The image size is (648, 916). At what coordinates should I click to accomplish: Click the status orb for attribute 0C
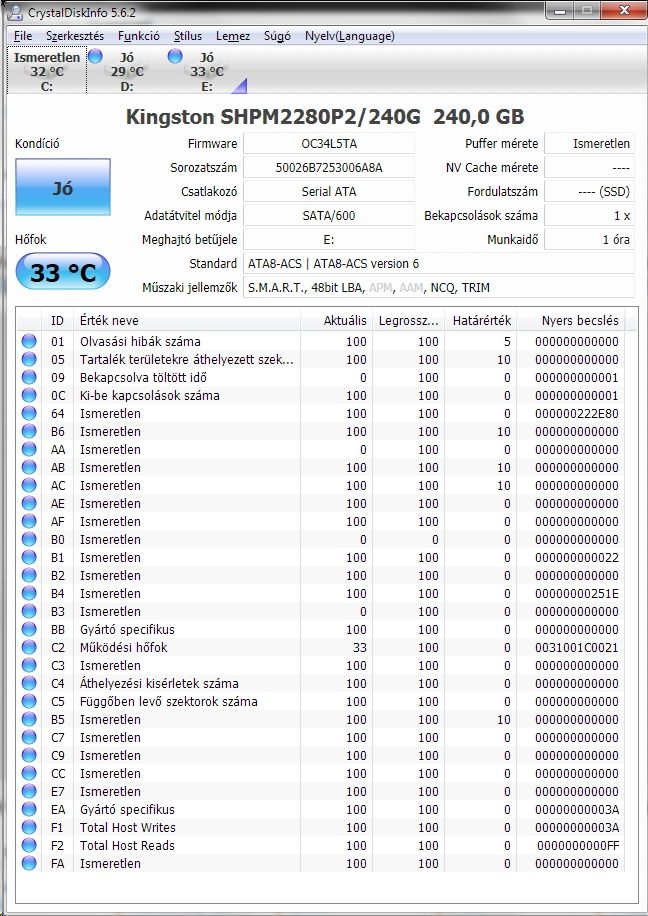click(x=29, y=395)
